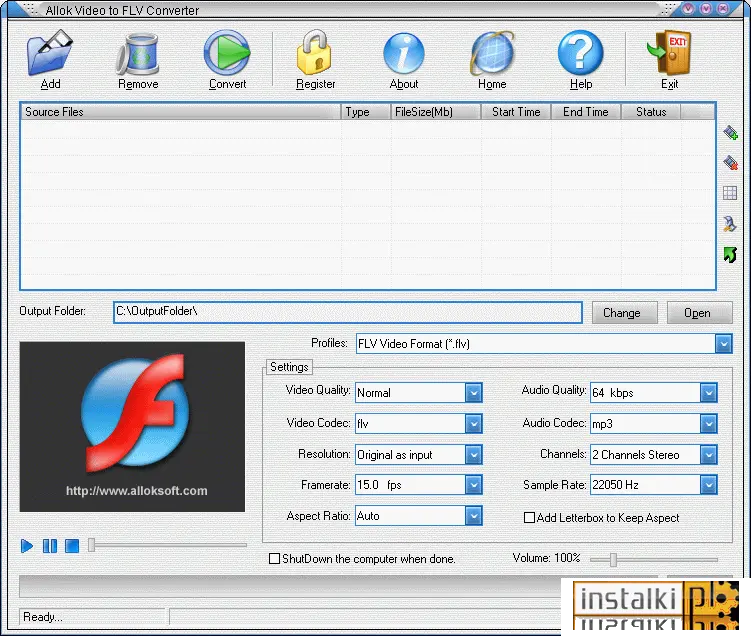This screenshot has width=751, height=636.
Task: Open the Framerate dropdown
Action: coord(473,485)
